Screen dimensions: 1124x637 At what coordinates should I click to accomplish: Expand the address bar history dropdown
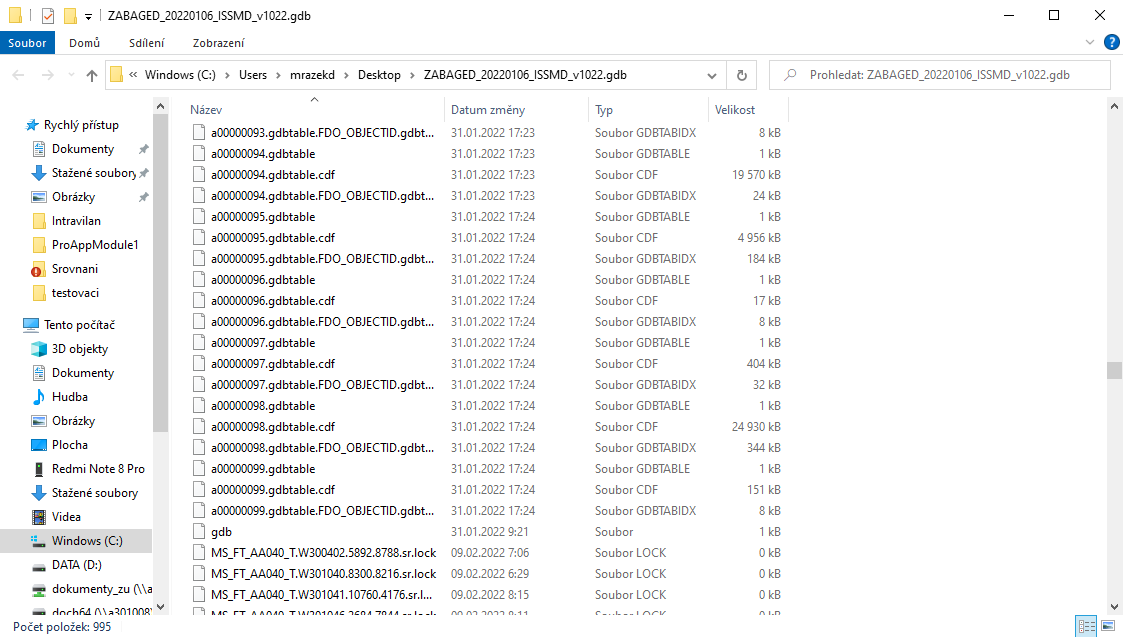point(712,75)
